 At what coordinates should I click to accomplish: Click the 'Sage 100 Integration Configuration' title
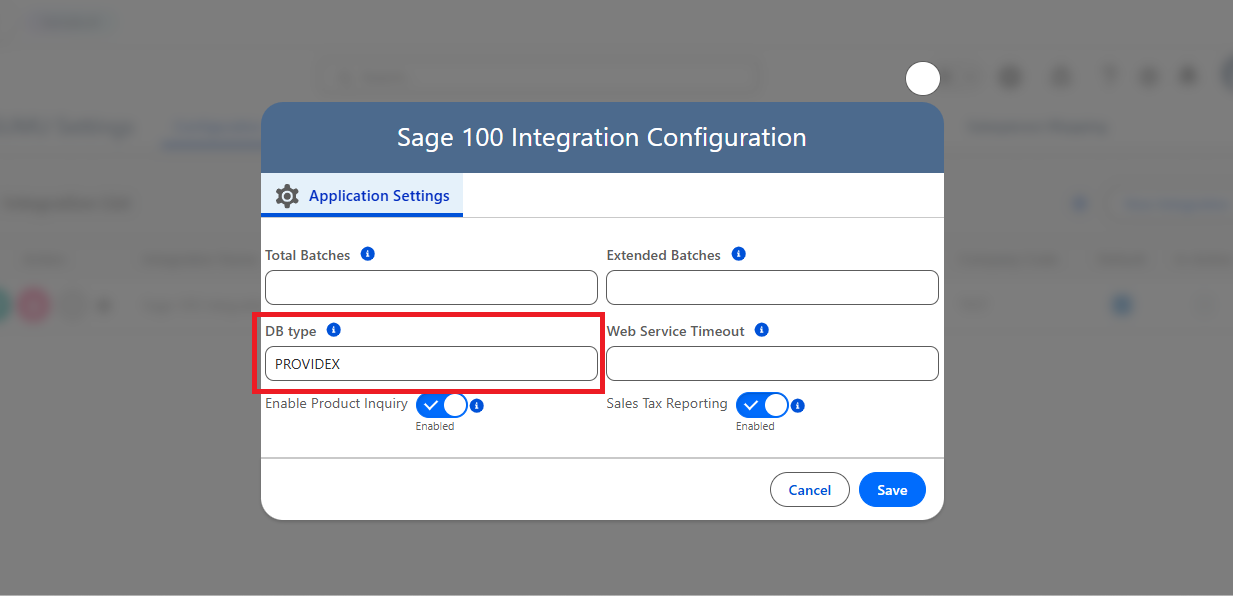(x=602, y=137)
